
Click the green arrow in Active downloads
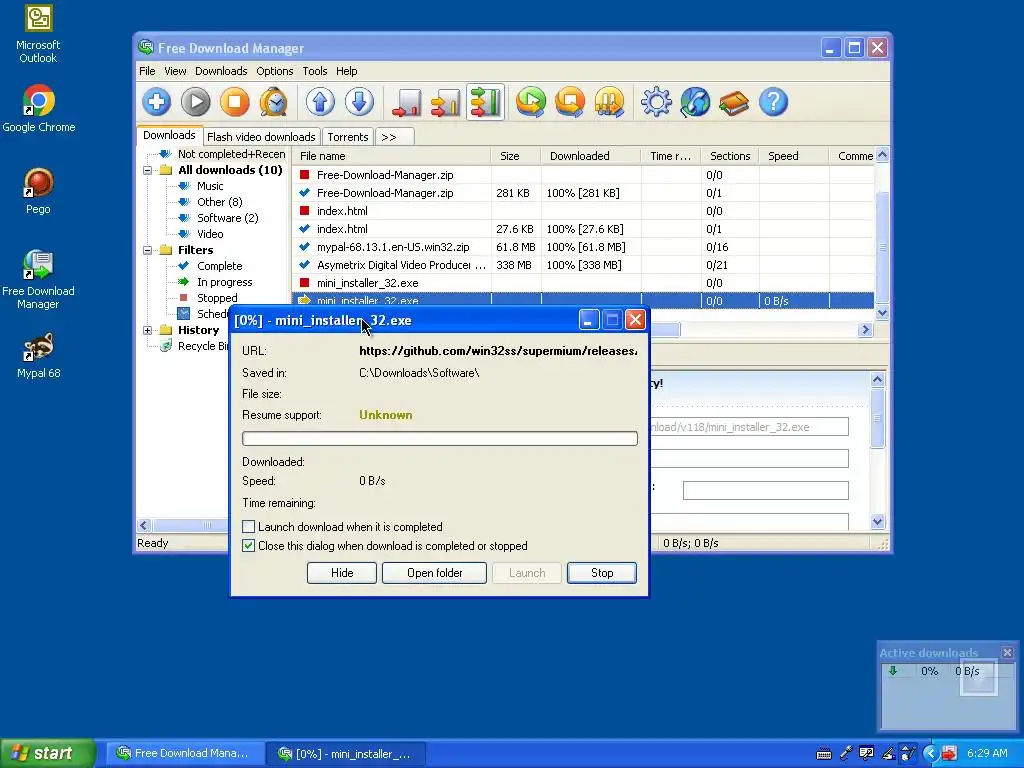[893, 671]
